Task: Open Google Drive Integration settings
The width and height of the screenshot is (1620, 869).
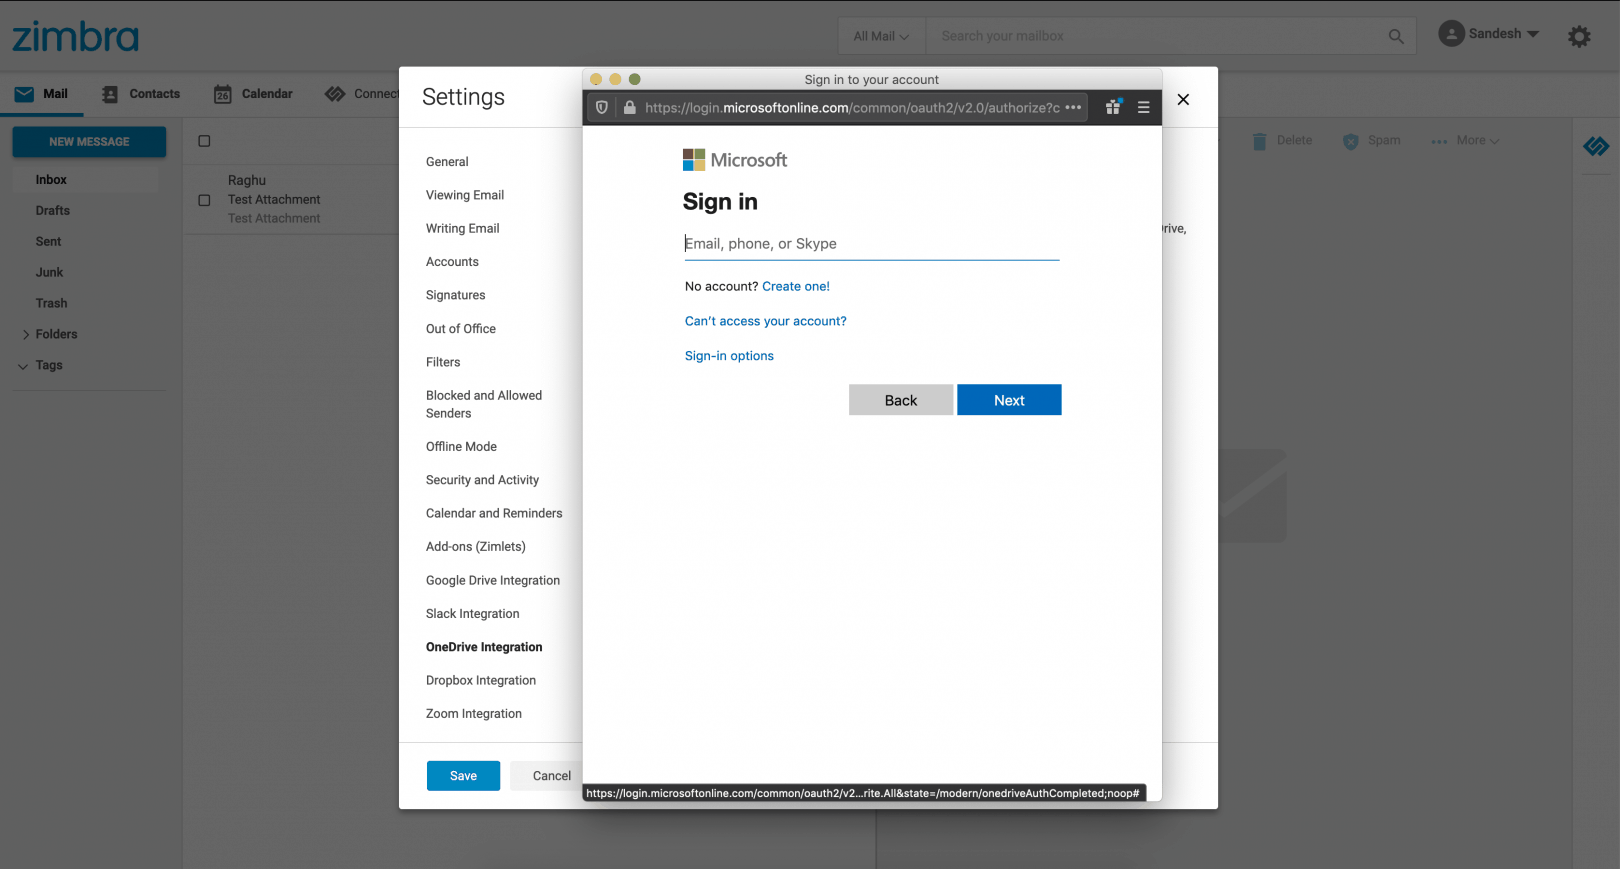Action: pos(493,580)
